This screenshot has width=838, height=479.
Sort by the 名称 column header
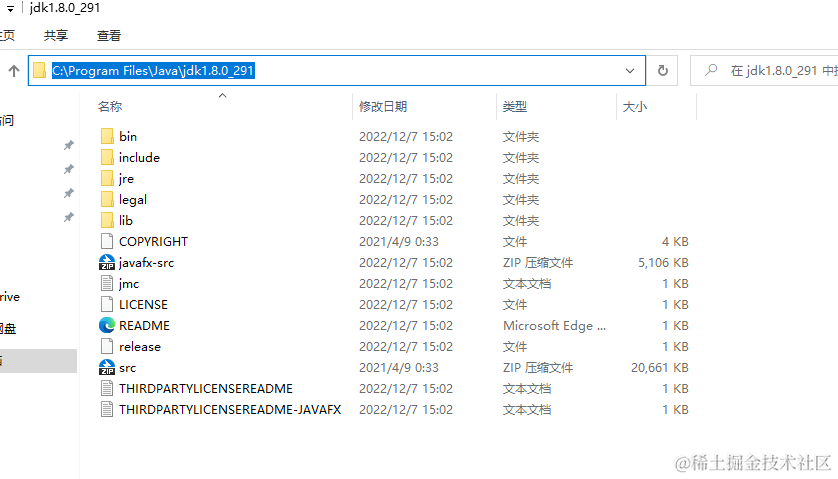(x=110, y=106)
